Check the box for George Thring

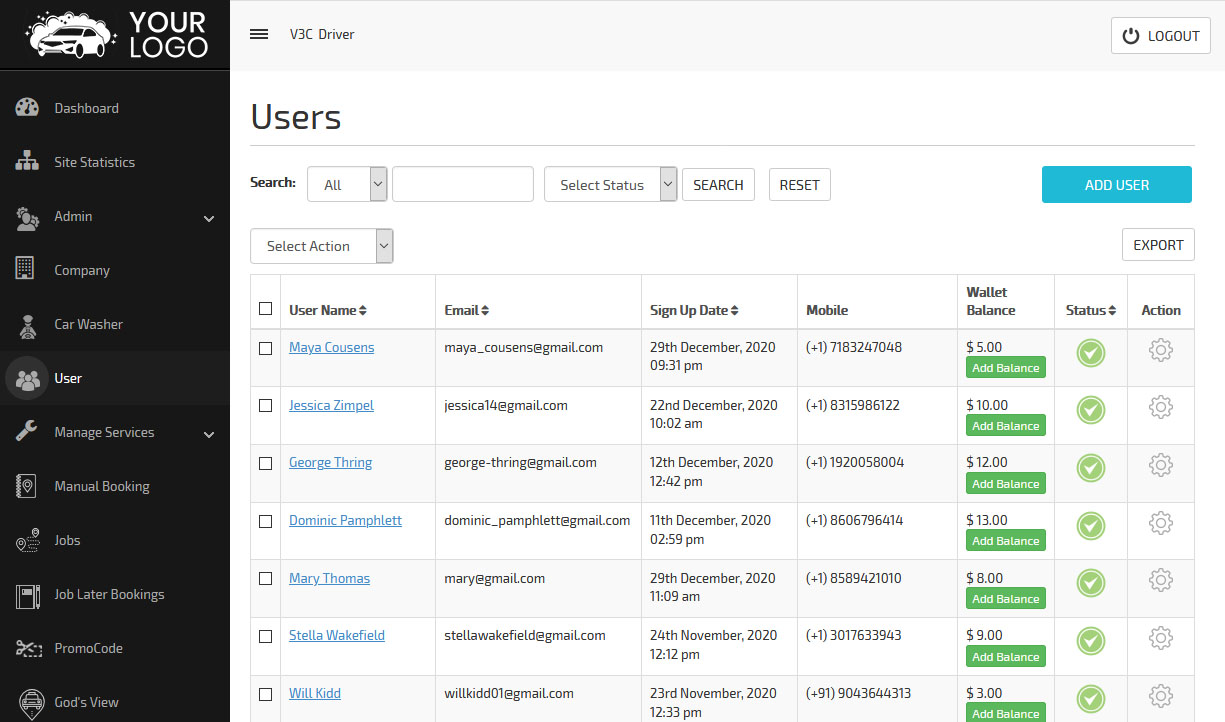click(x=265, y=463)
